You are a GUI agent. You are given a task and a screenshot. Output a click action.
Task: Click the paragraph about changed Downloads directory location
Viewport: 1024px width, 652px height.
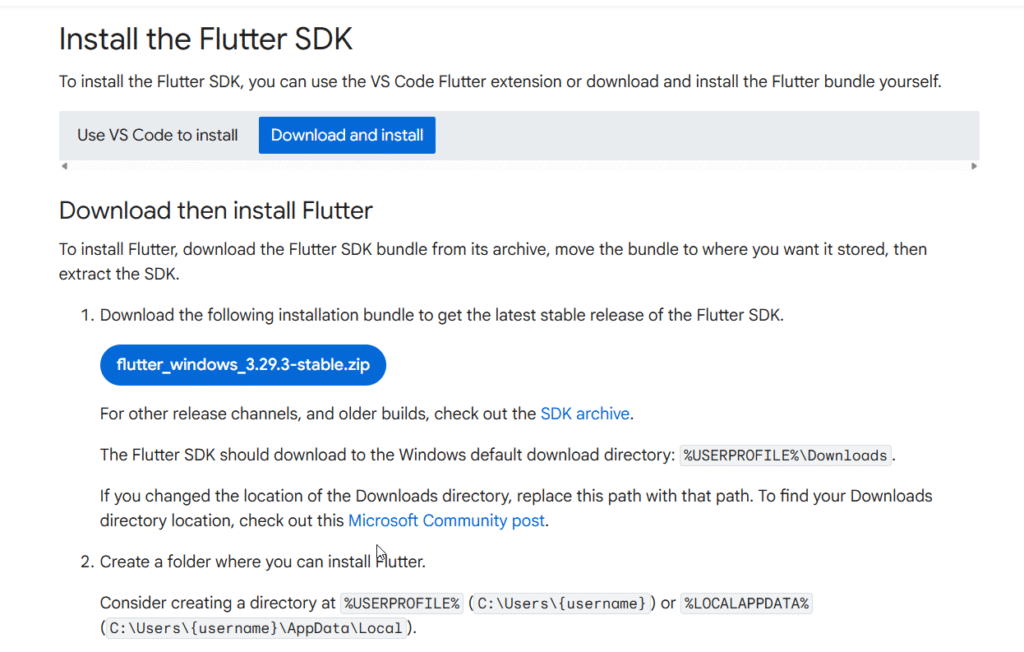click(516, 508)
